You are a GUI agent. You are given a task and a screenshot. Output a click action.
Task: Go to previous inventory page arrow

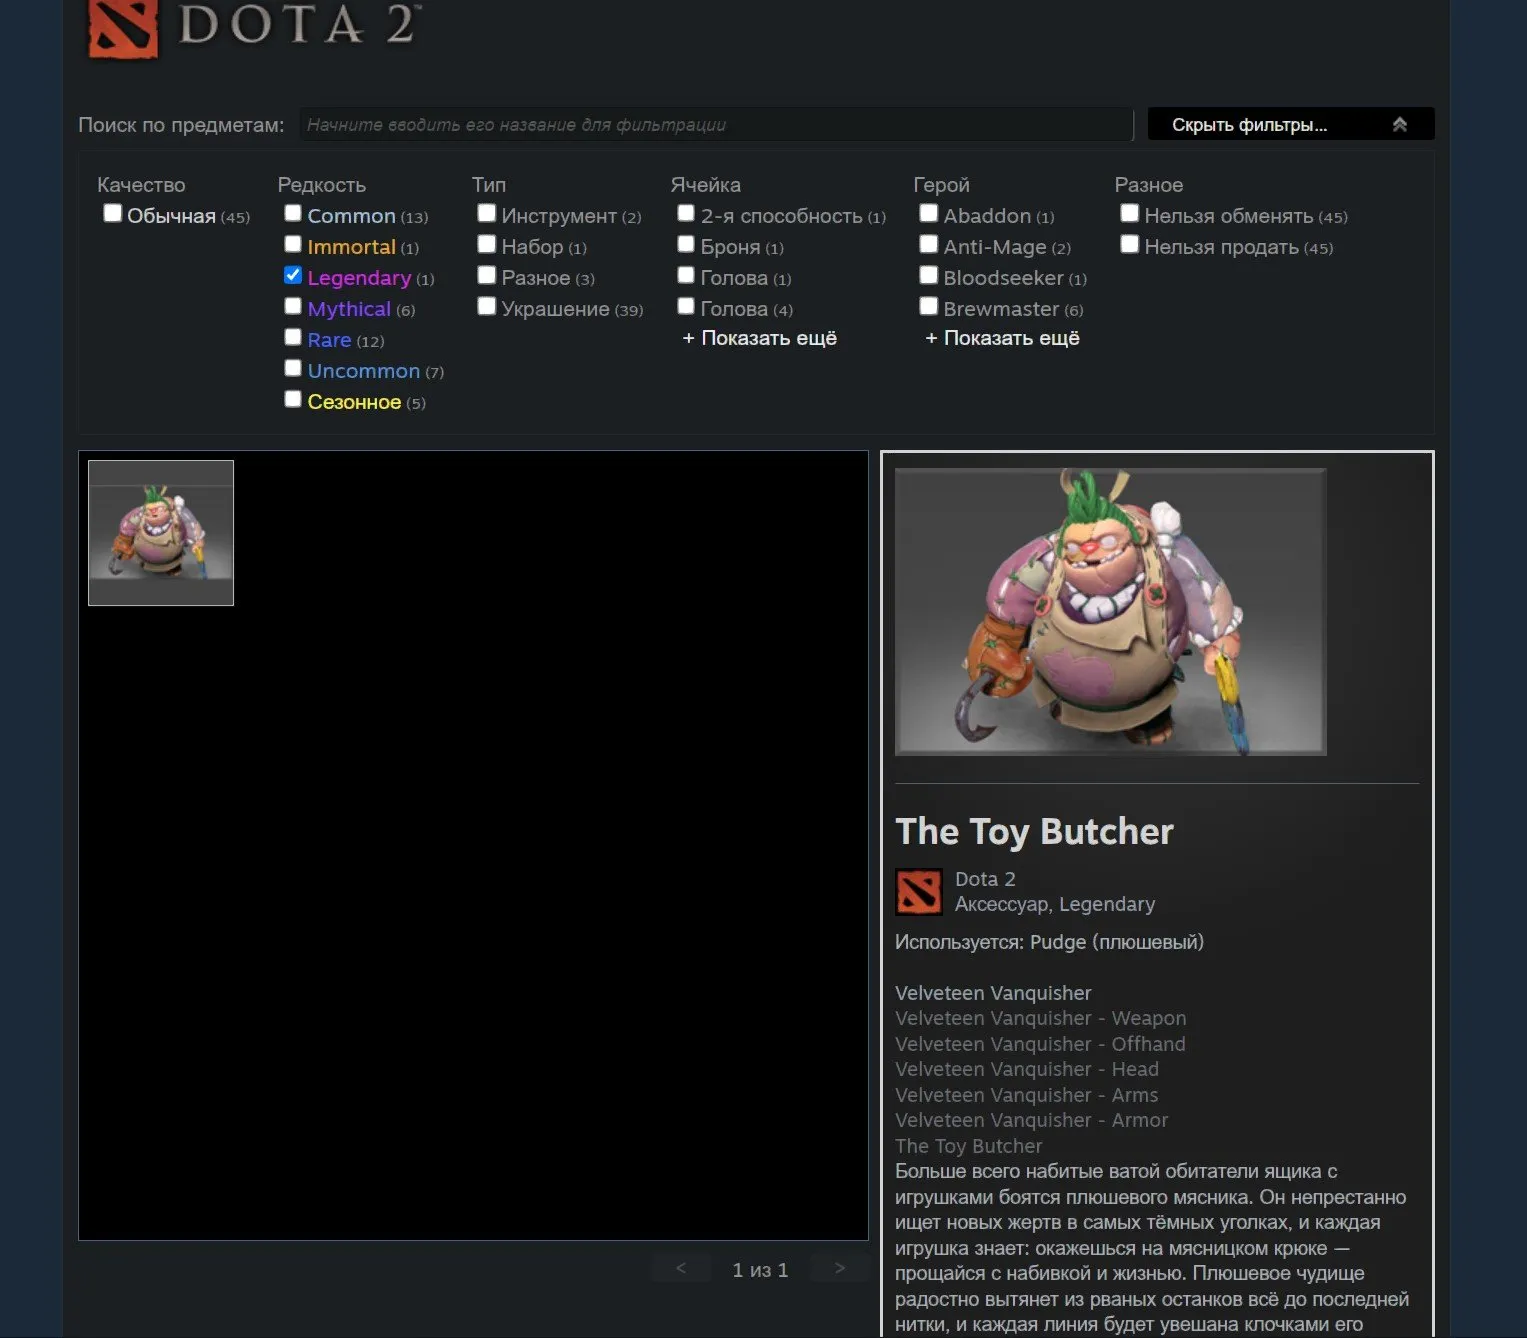tap(681, 1268)
